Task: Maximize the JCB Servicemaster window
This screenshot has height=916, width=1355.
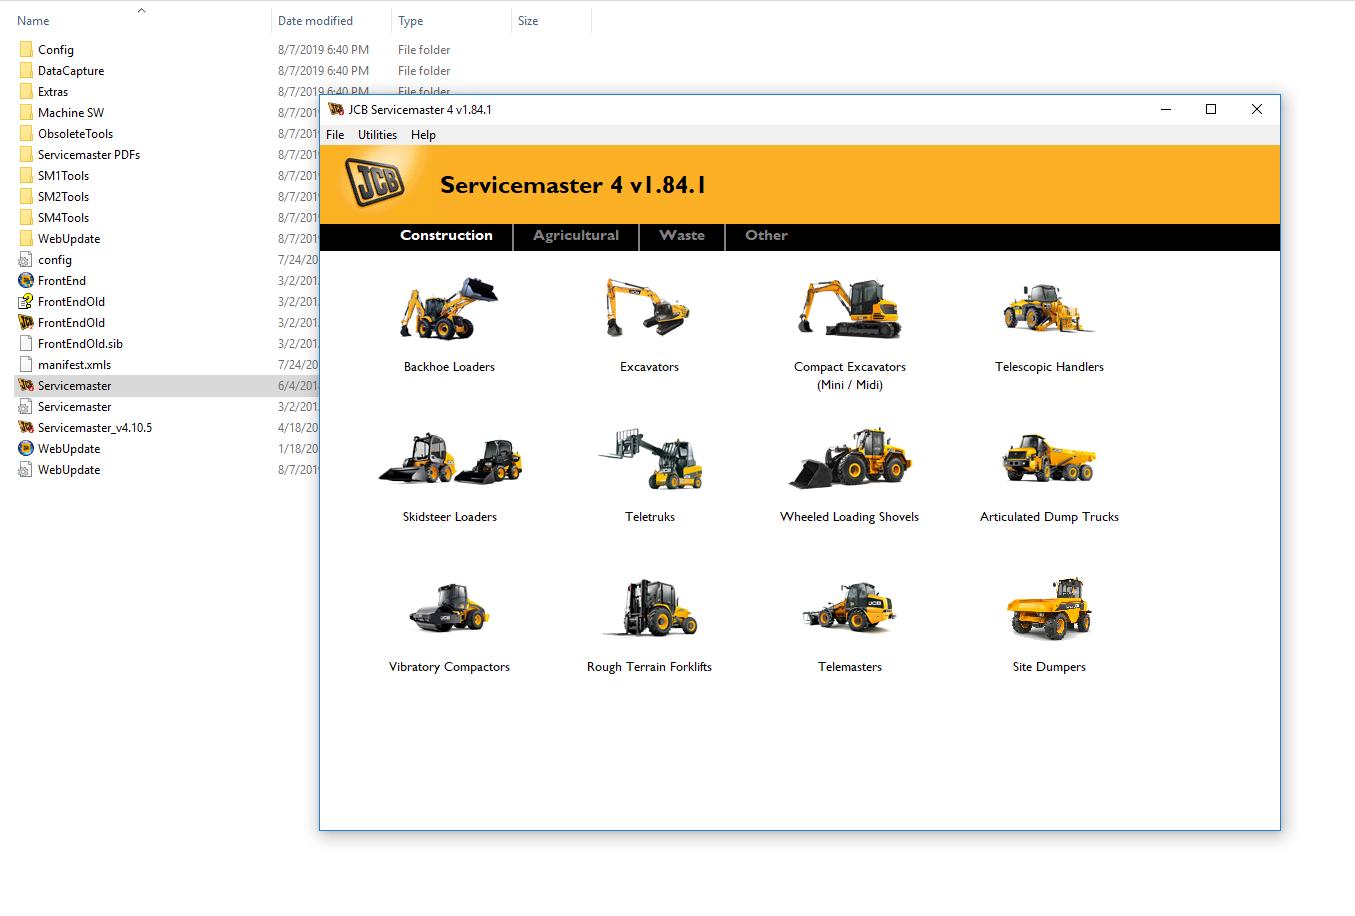Action: [x=1211, y=109]
